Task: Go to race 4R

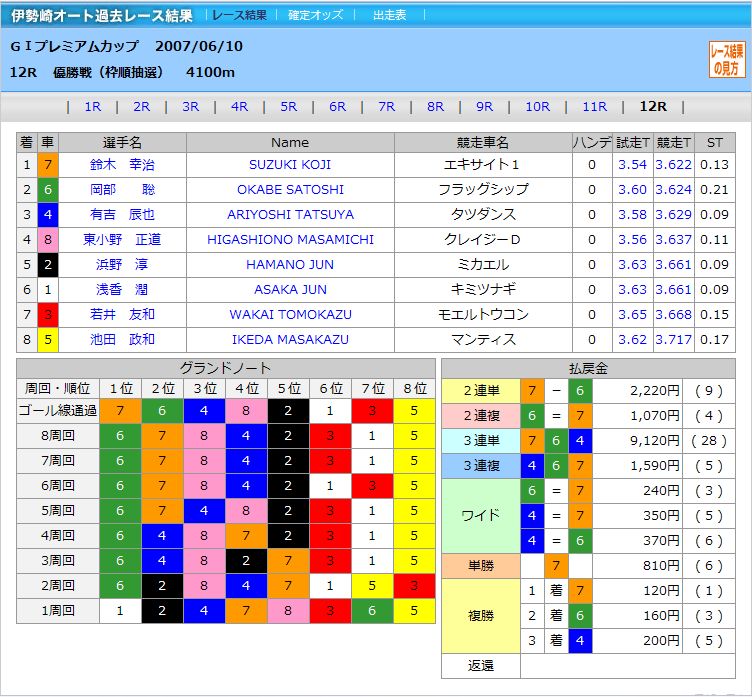Action: [x=239, y=106]
